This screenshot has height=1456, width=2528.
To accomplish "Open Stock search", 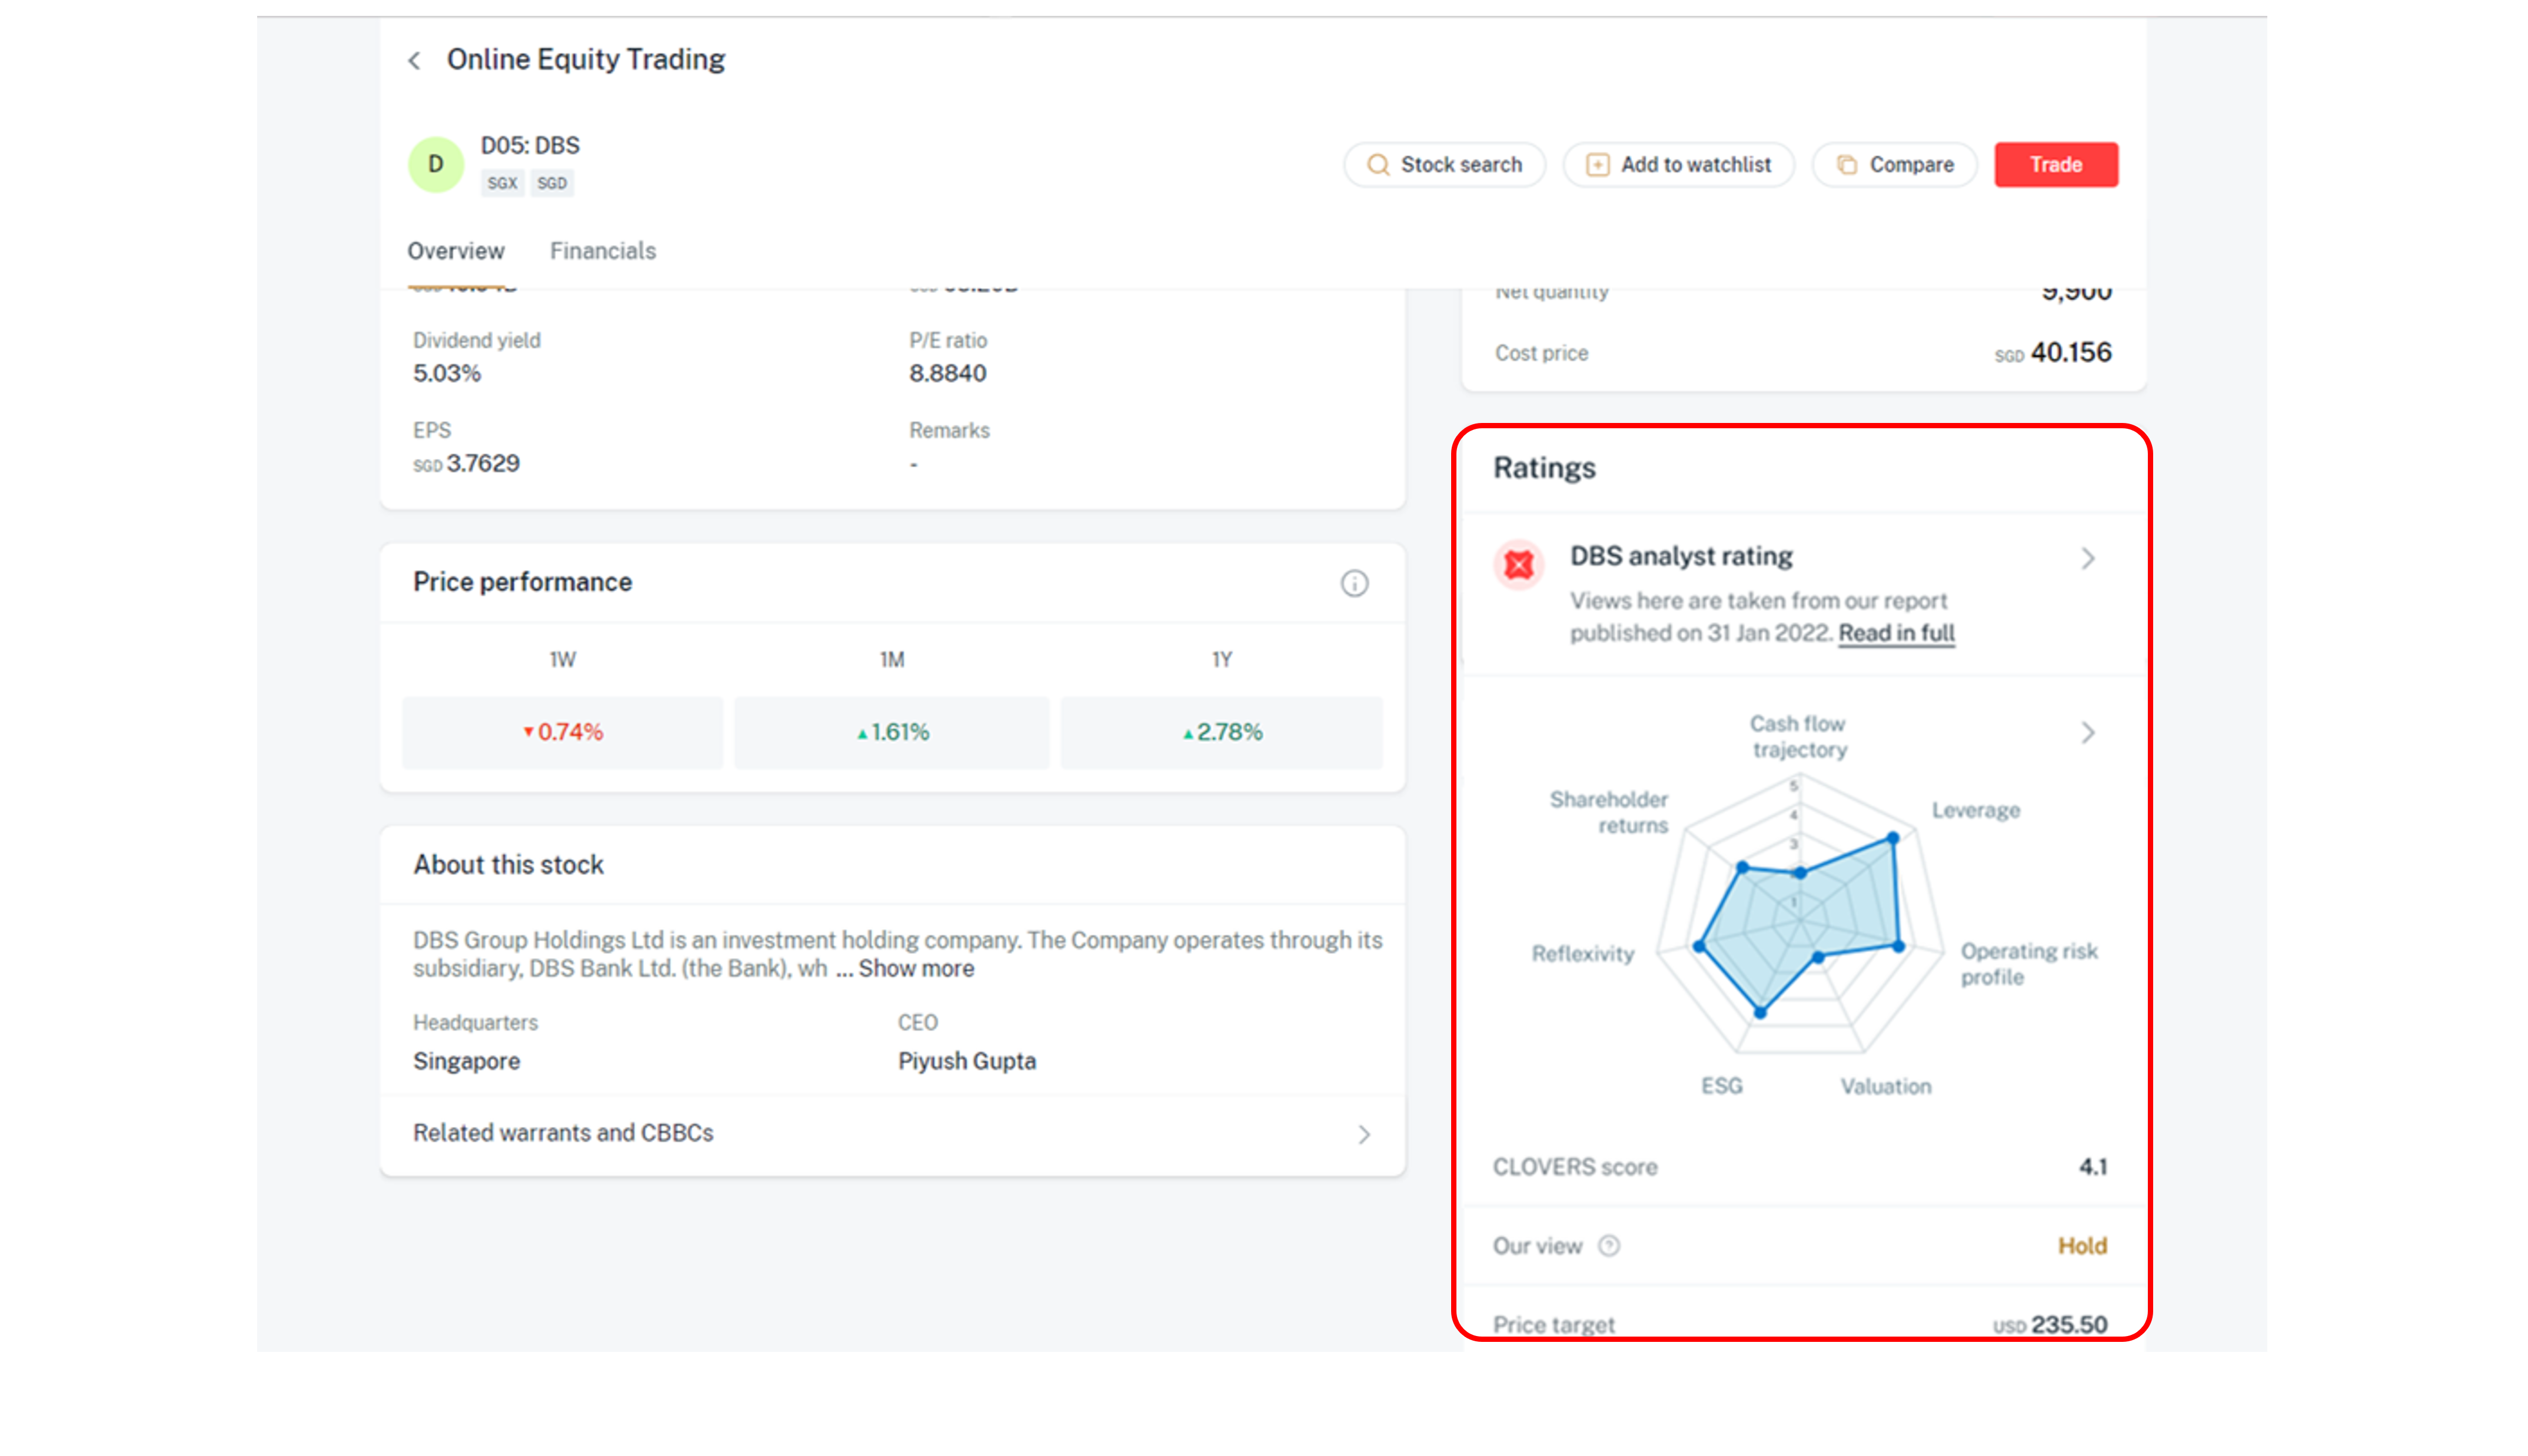I will point(1445,165).
